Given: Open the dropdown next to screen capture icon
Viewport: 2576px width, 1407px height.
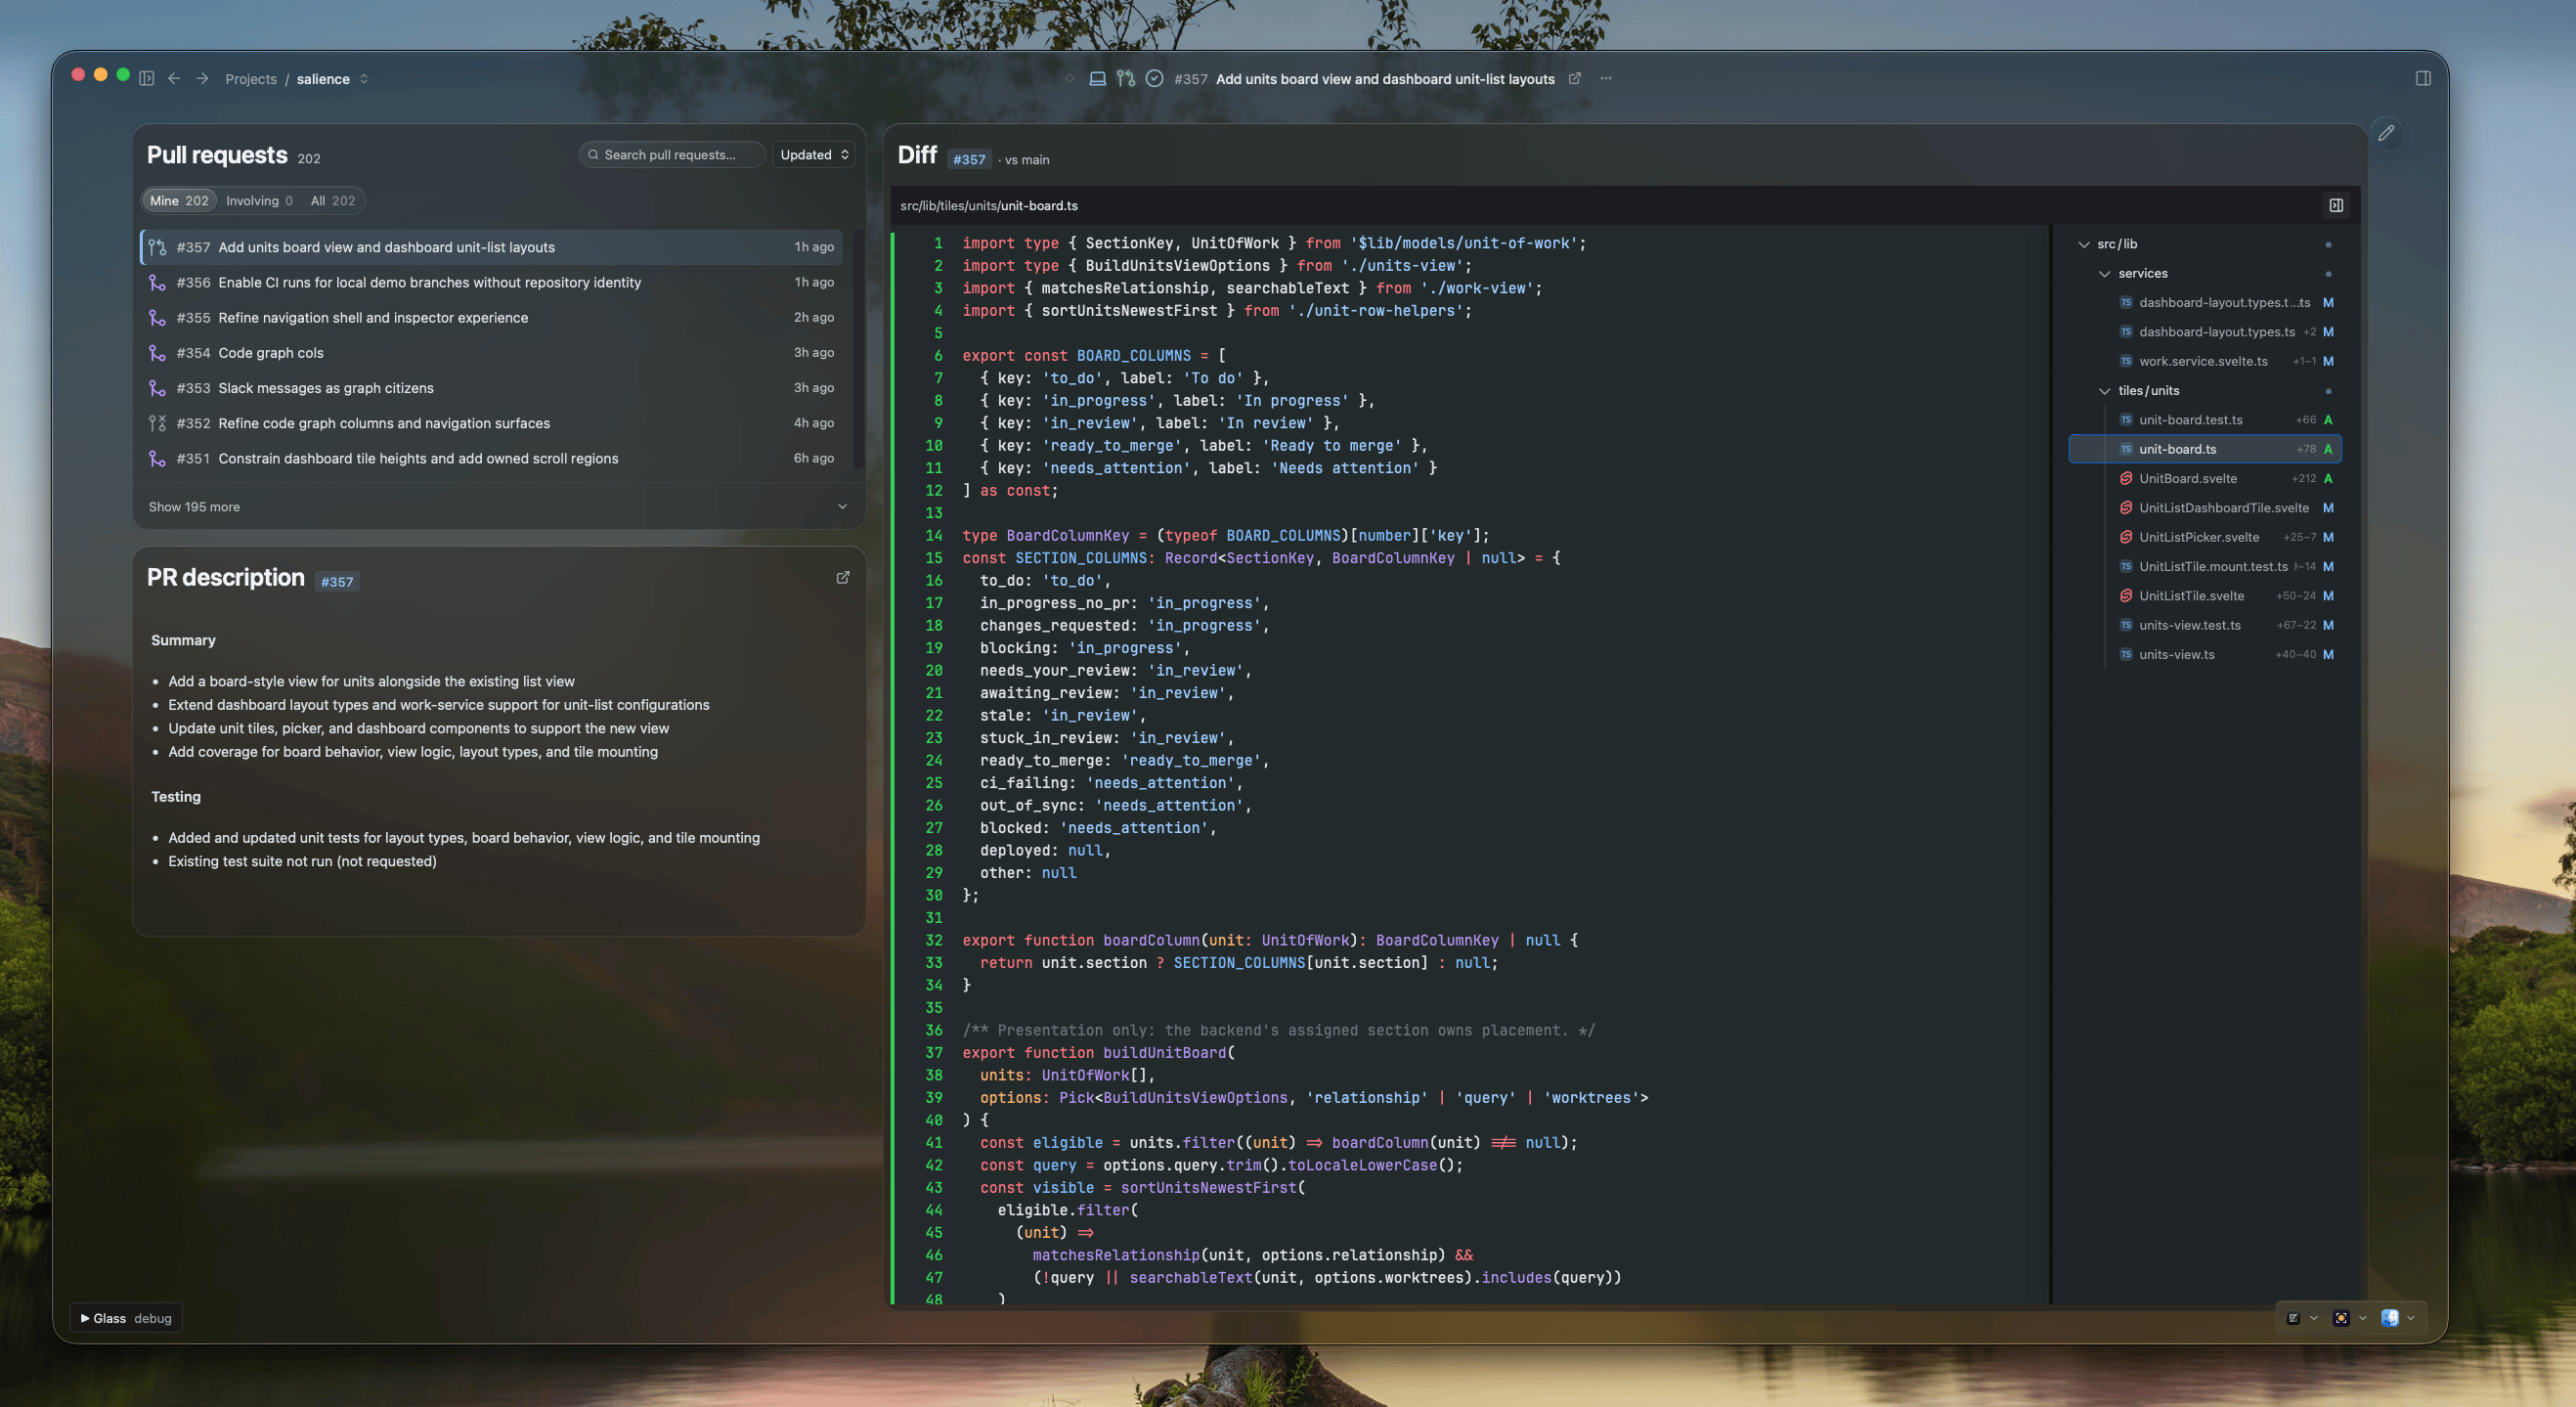Looking at the screenshot, I should tap(2363, 1318).
